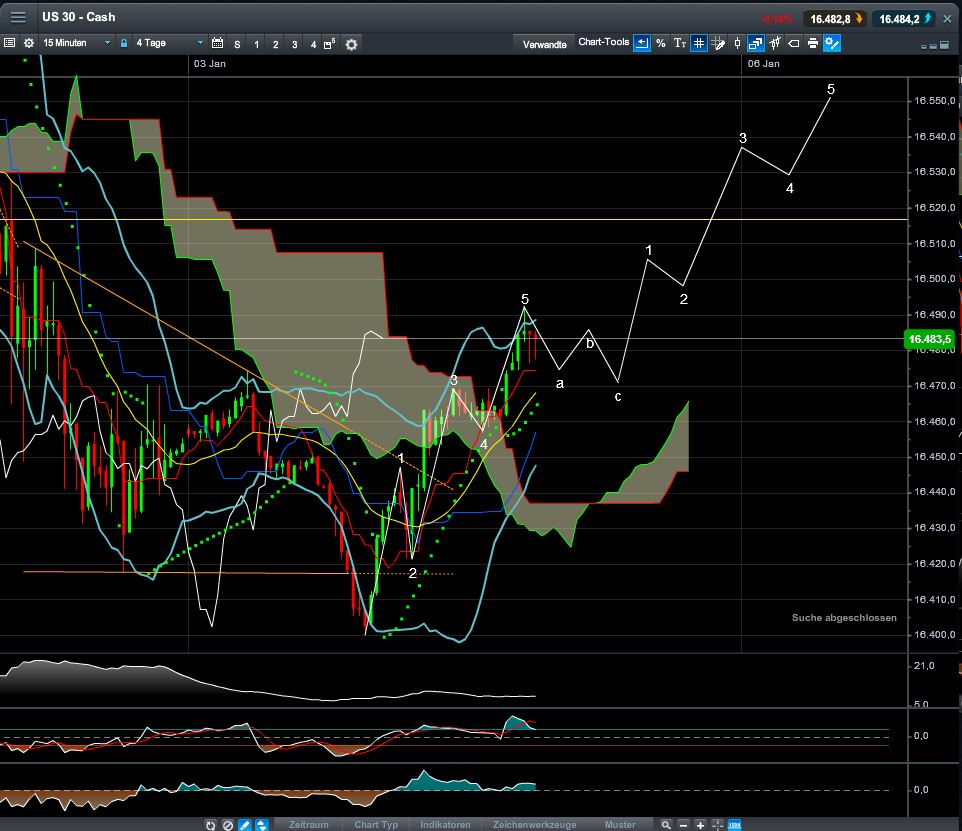
Task: Click the save preset 5 icon
Action: 329,44
